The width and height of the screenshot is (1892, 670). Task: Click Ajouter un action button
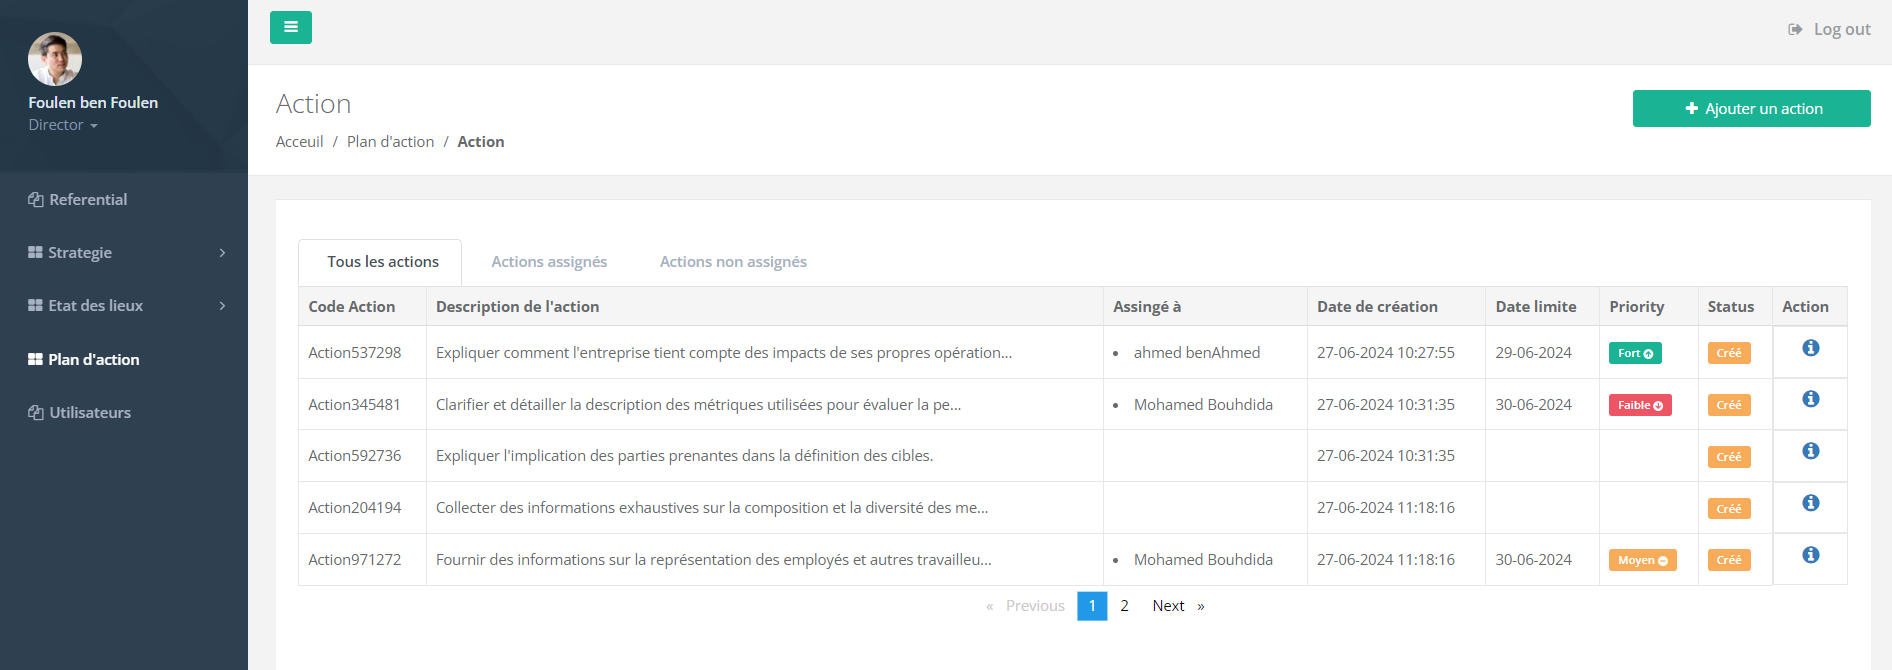[x=1751, y=109]
